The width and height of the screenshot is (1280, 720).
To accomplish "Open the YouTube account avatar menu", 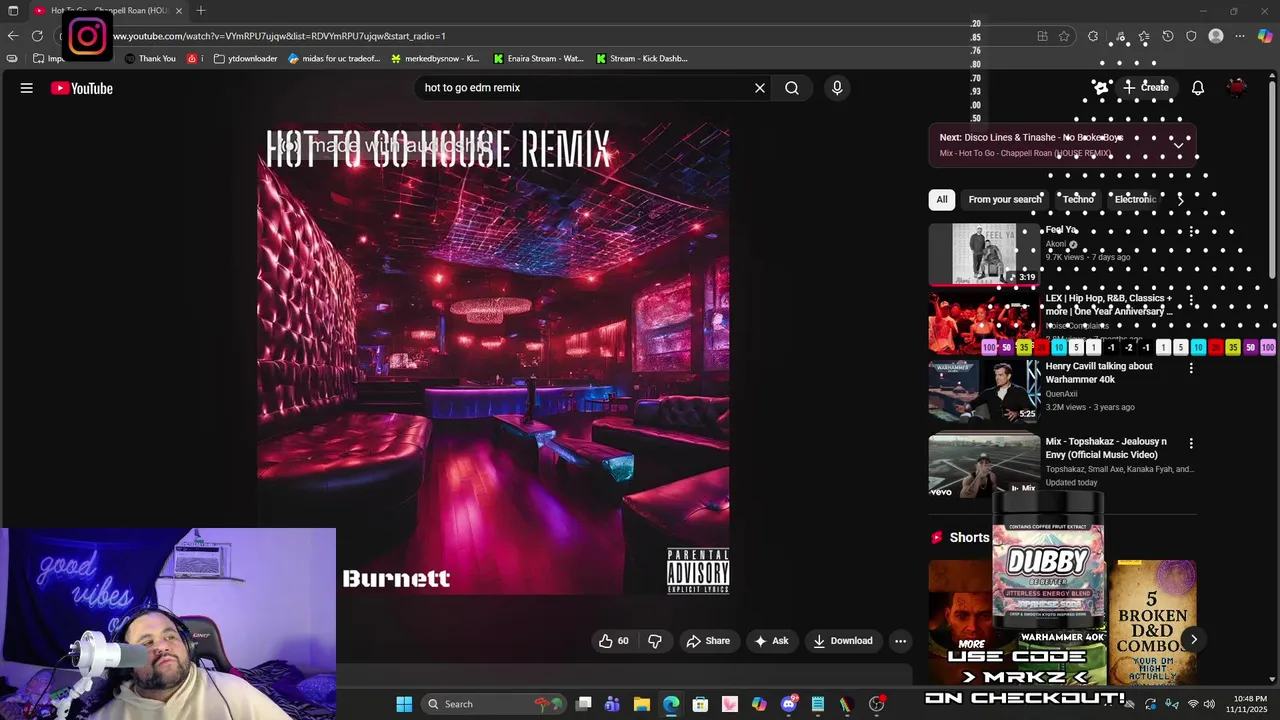I will 1237,88.
